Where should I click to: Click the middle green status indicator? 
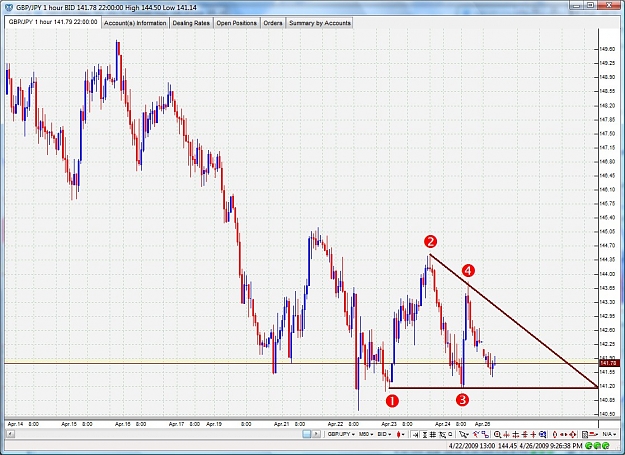point(597,445)
